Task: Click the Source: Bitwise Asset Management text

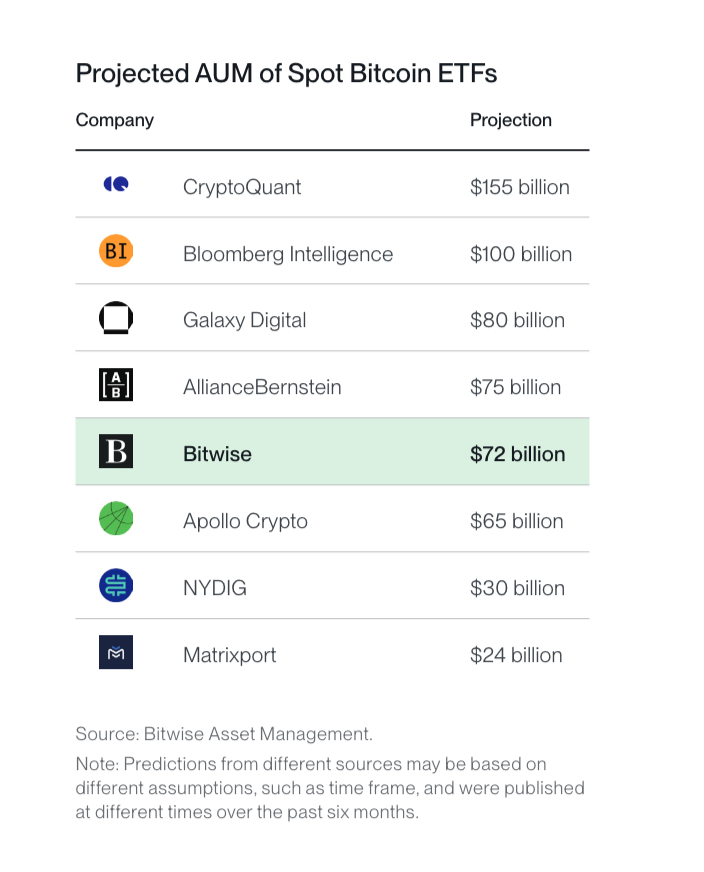Action: 224,734
